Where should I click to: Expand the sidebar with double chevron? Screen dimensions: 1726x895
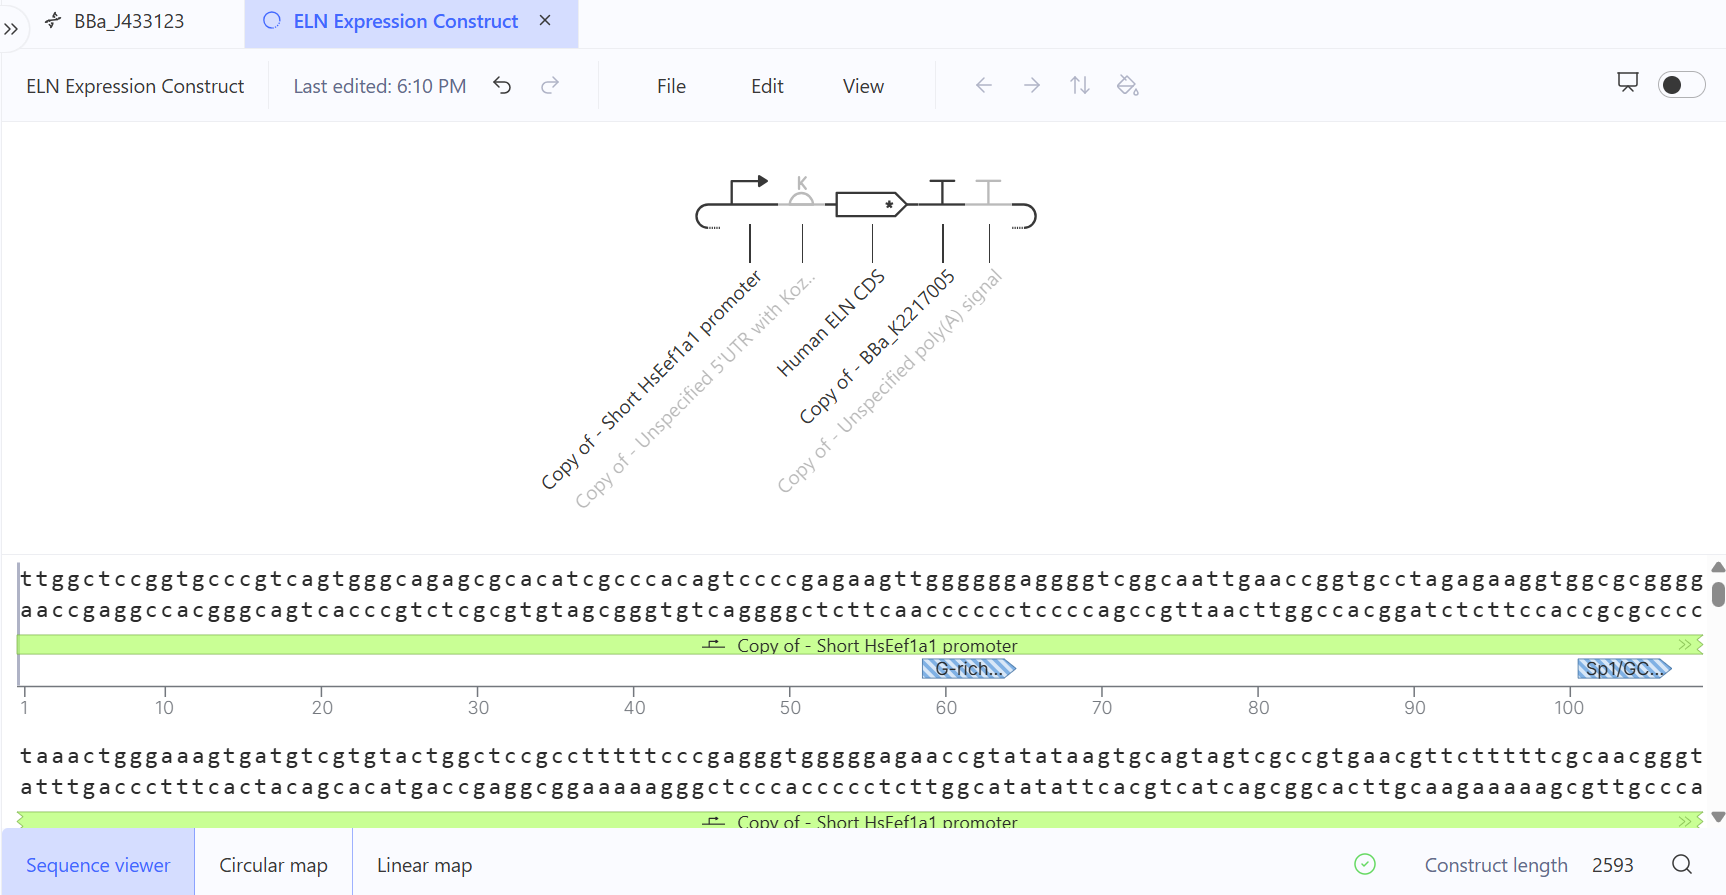(11, 29)
